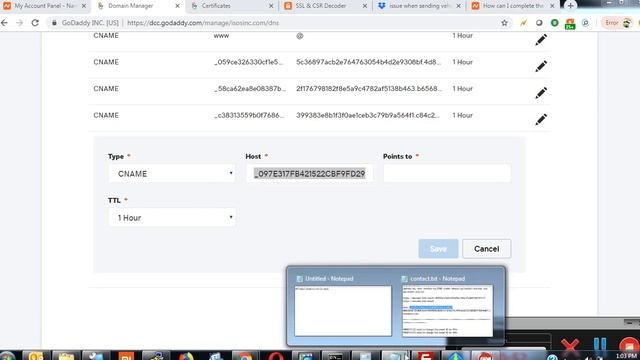Open Outlook from the taskbar
The width and height of the screenshot is (640, 360).
pos(36,356)
